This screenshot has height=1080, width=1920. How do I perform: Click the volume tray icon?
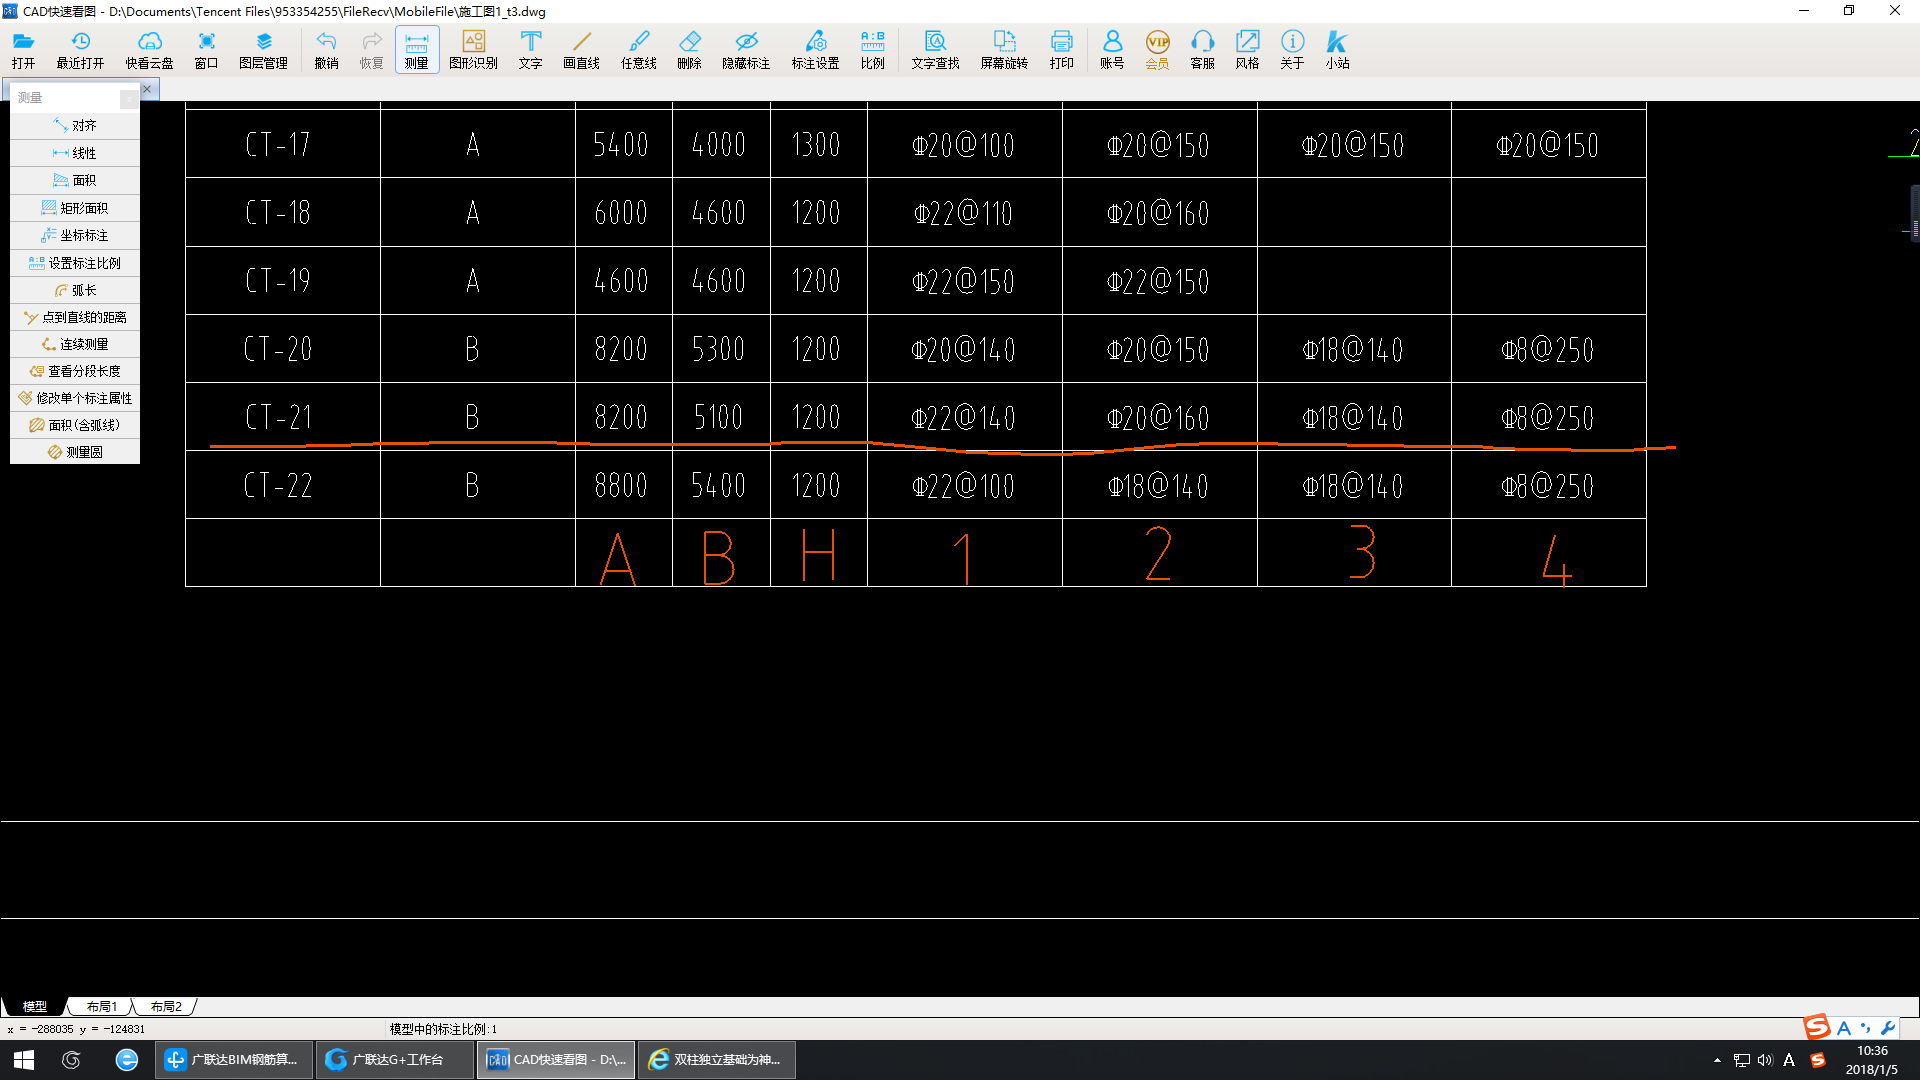(1765, 1060)
